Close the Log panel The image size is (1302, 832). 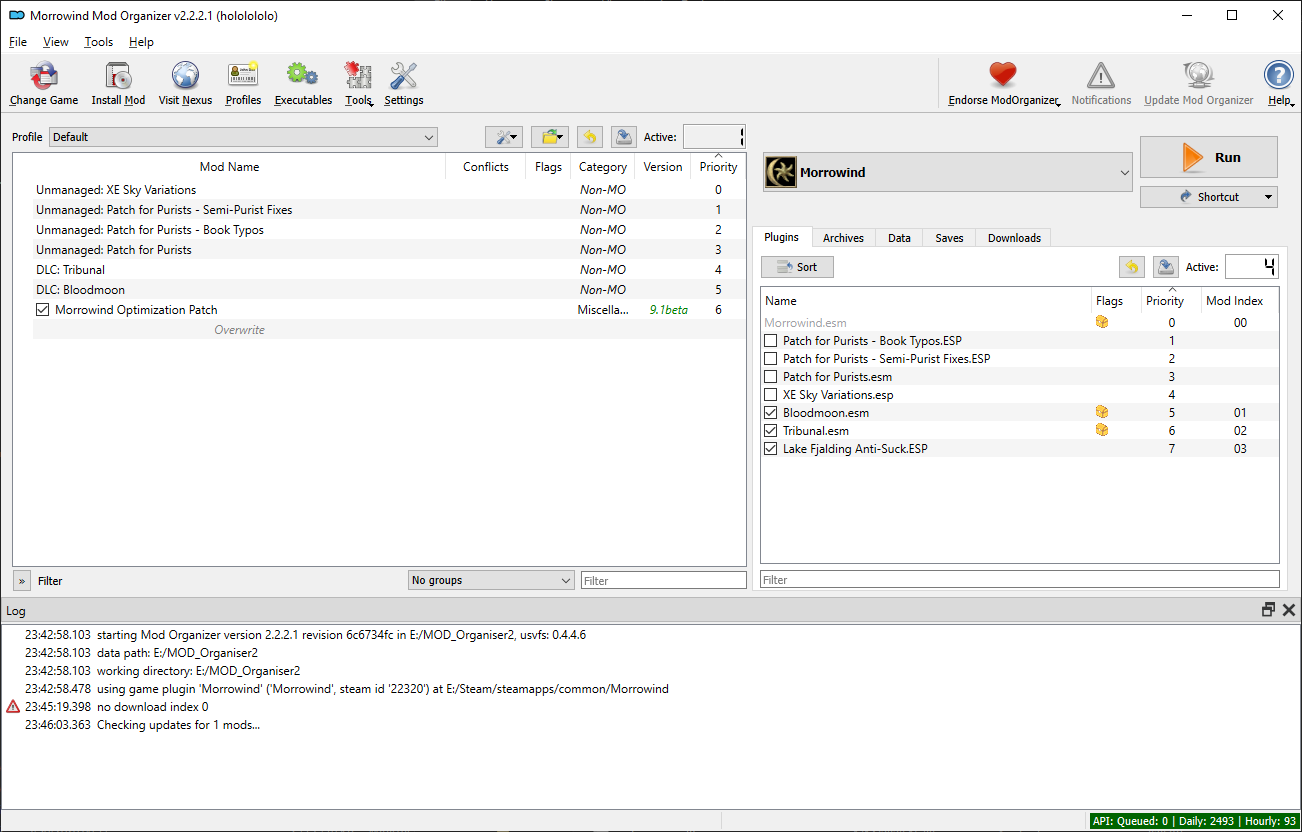[x=1289, y=610]
